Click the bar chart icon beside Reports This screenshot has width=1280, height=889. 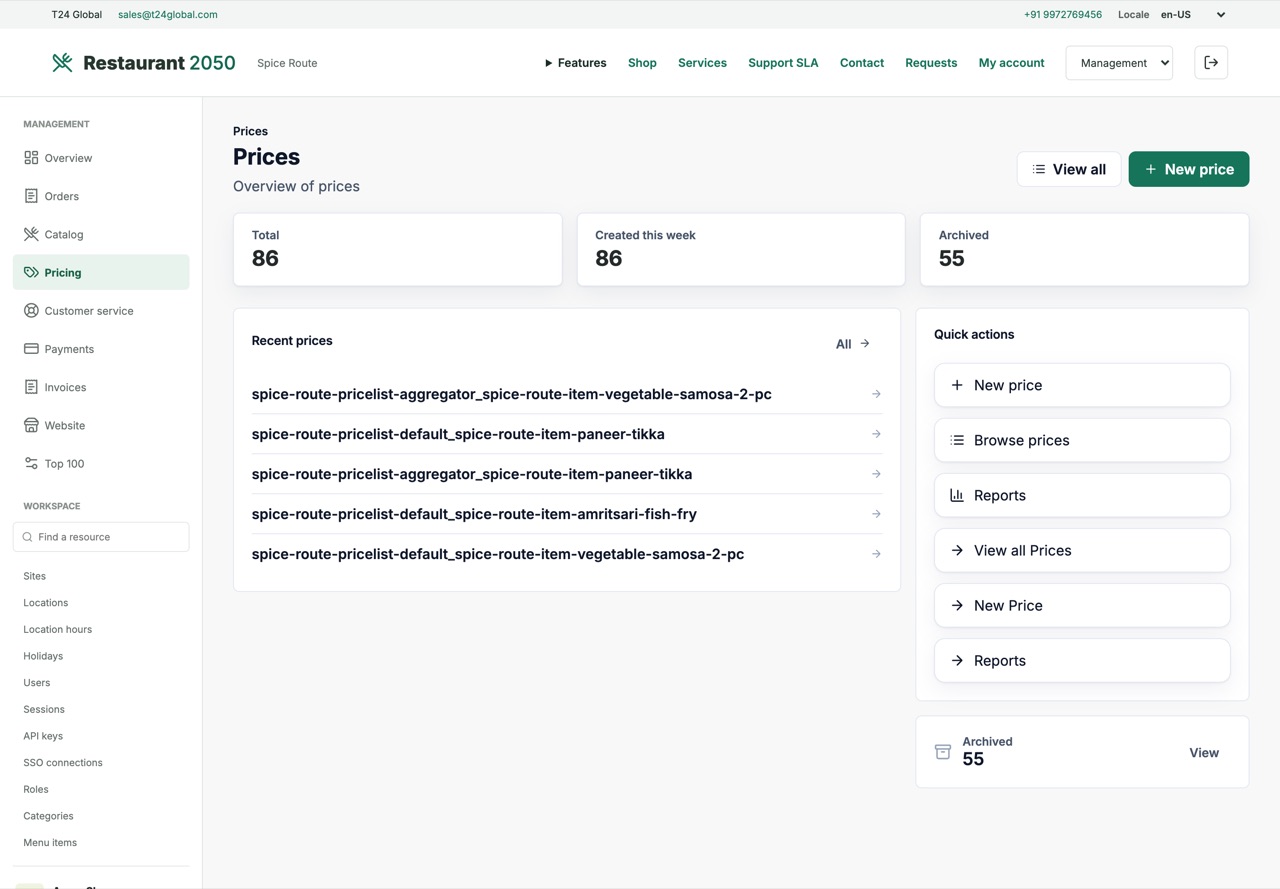[957, 495]
